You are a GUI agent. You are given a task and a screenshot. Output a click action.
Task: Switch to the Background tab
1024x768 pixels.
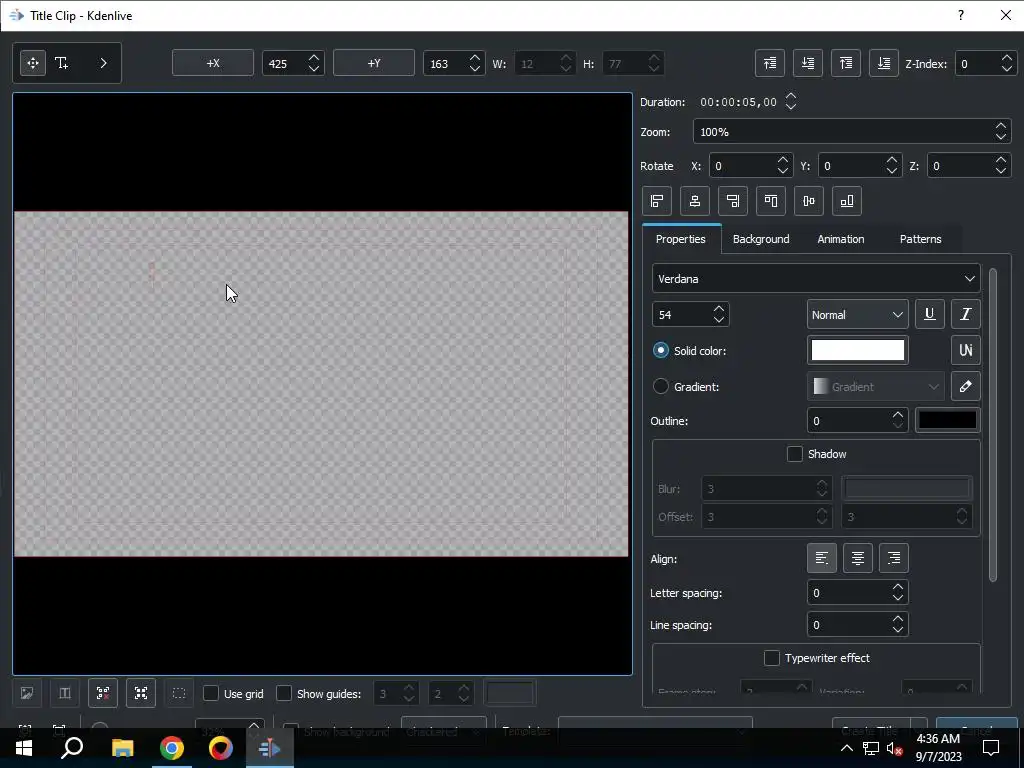[x=761, y=239]
